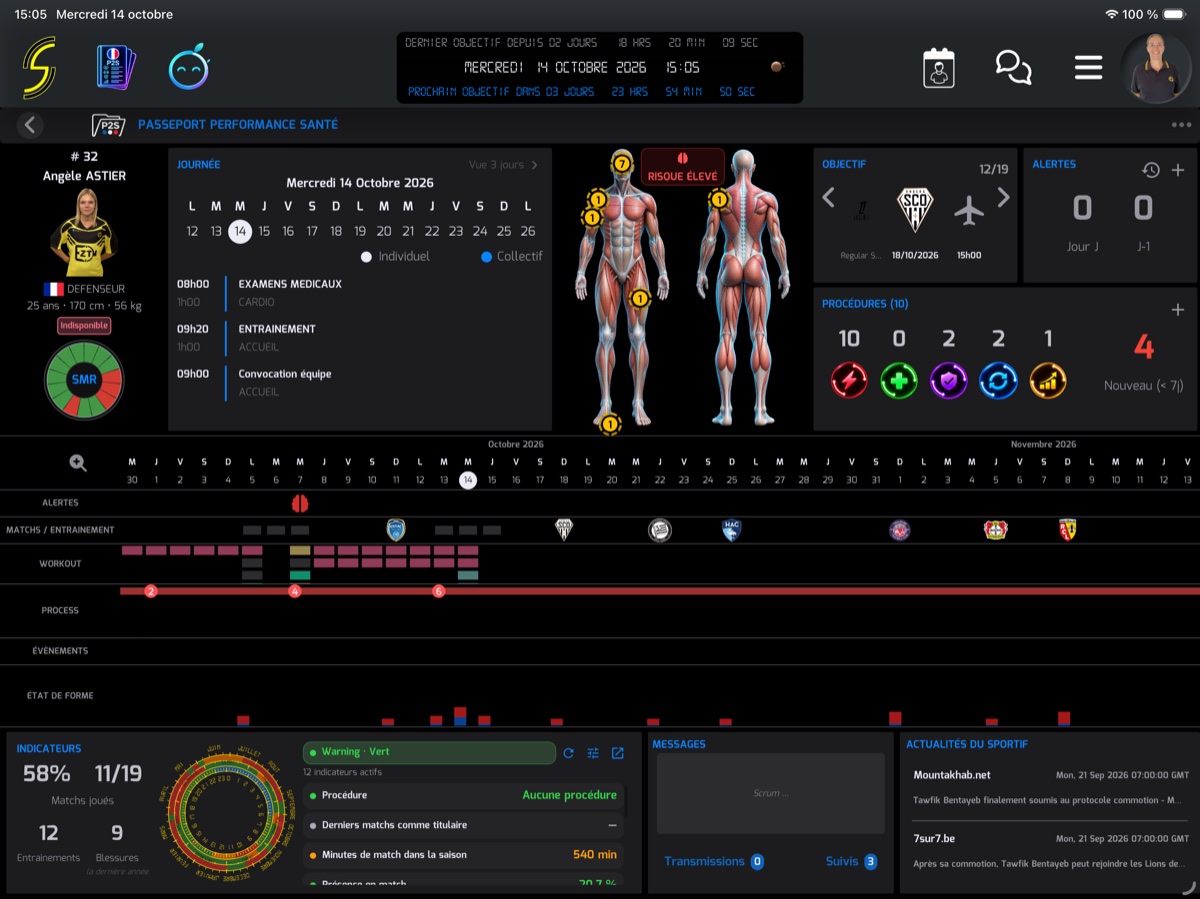The width and height of the screenshot is (1200, 899).
Task: Toggle the Individuel filter
Action: (395, 256)
